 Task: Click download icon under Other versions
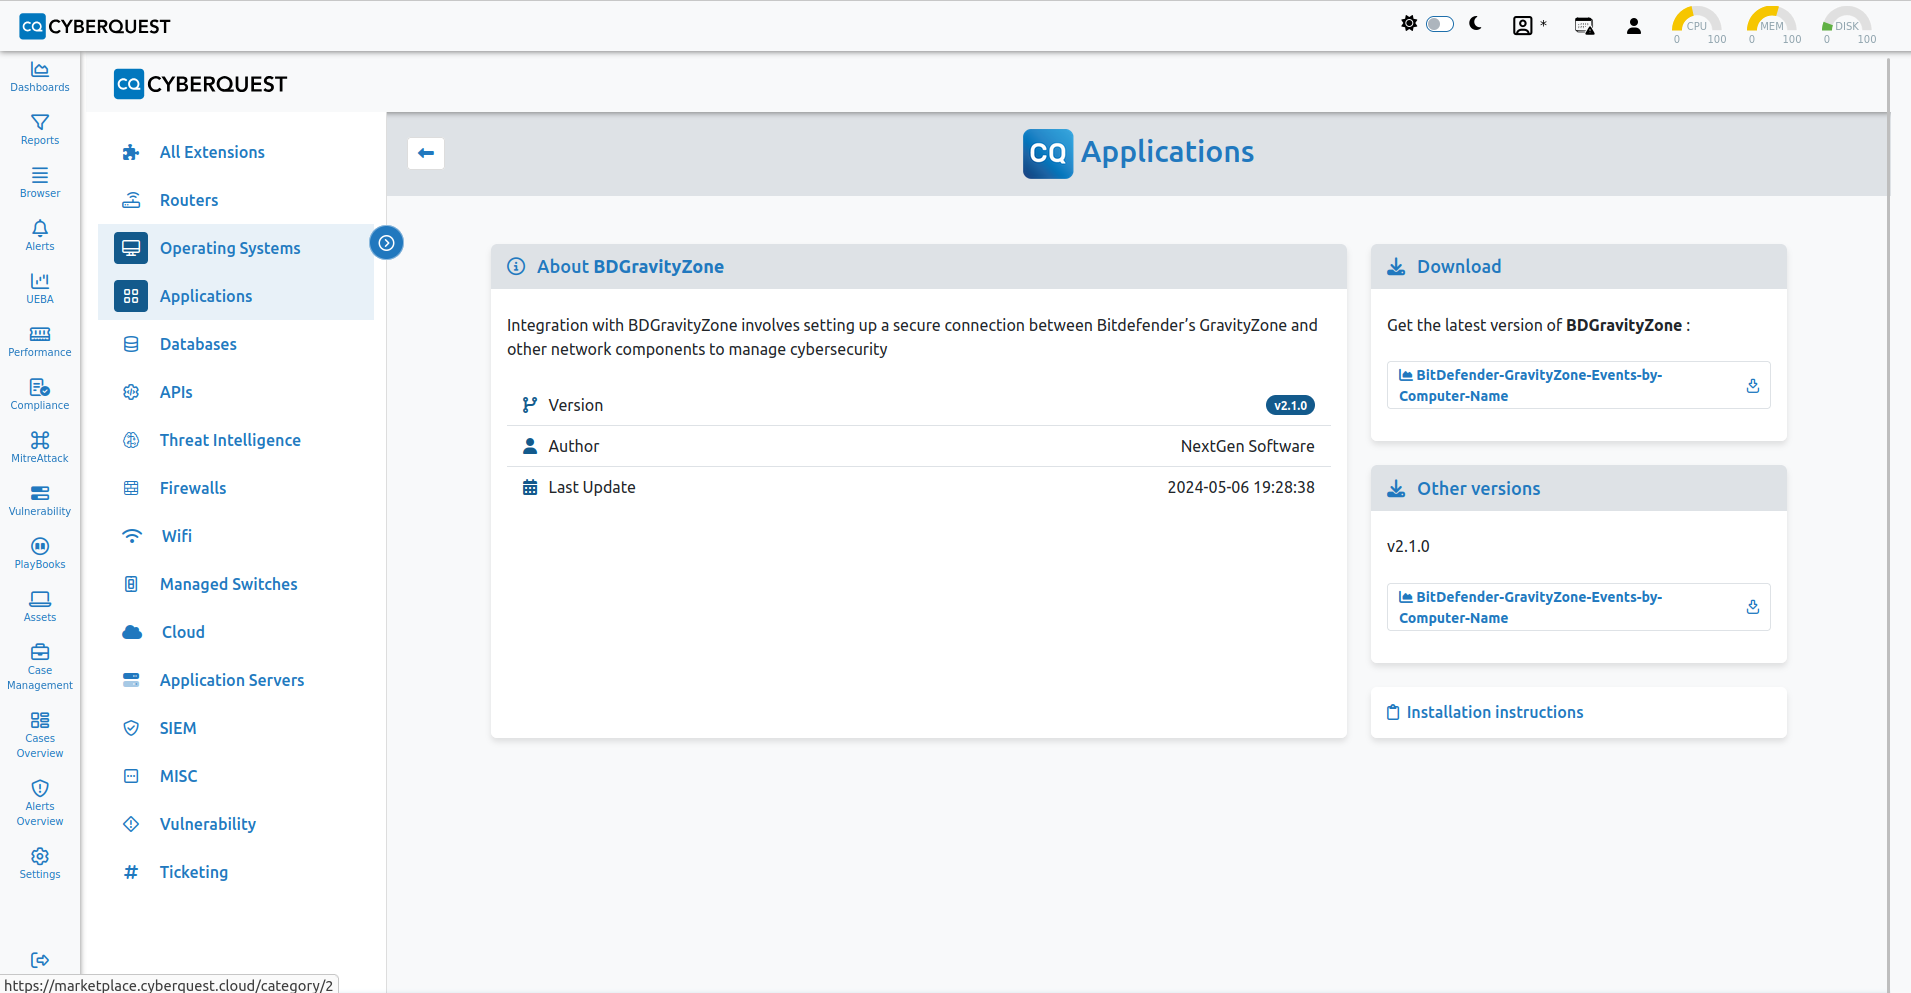click(1752, 608)
